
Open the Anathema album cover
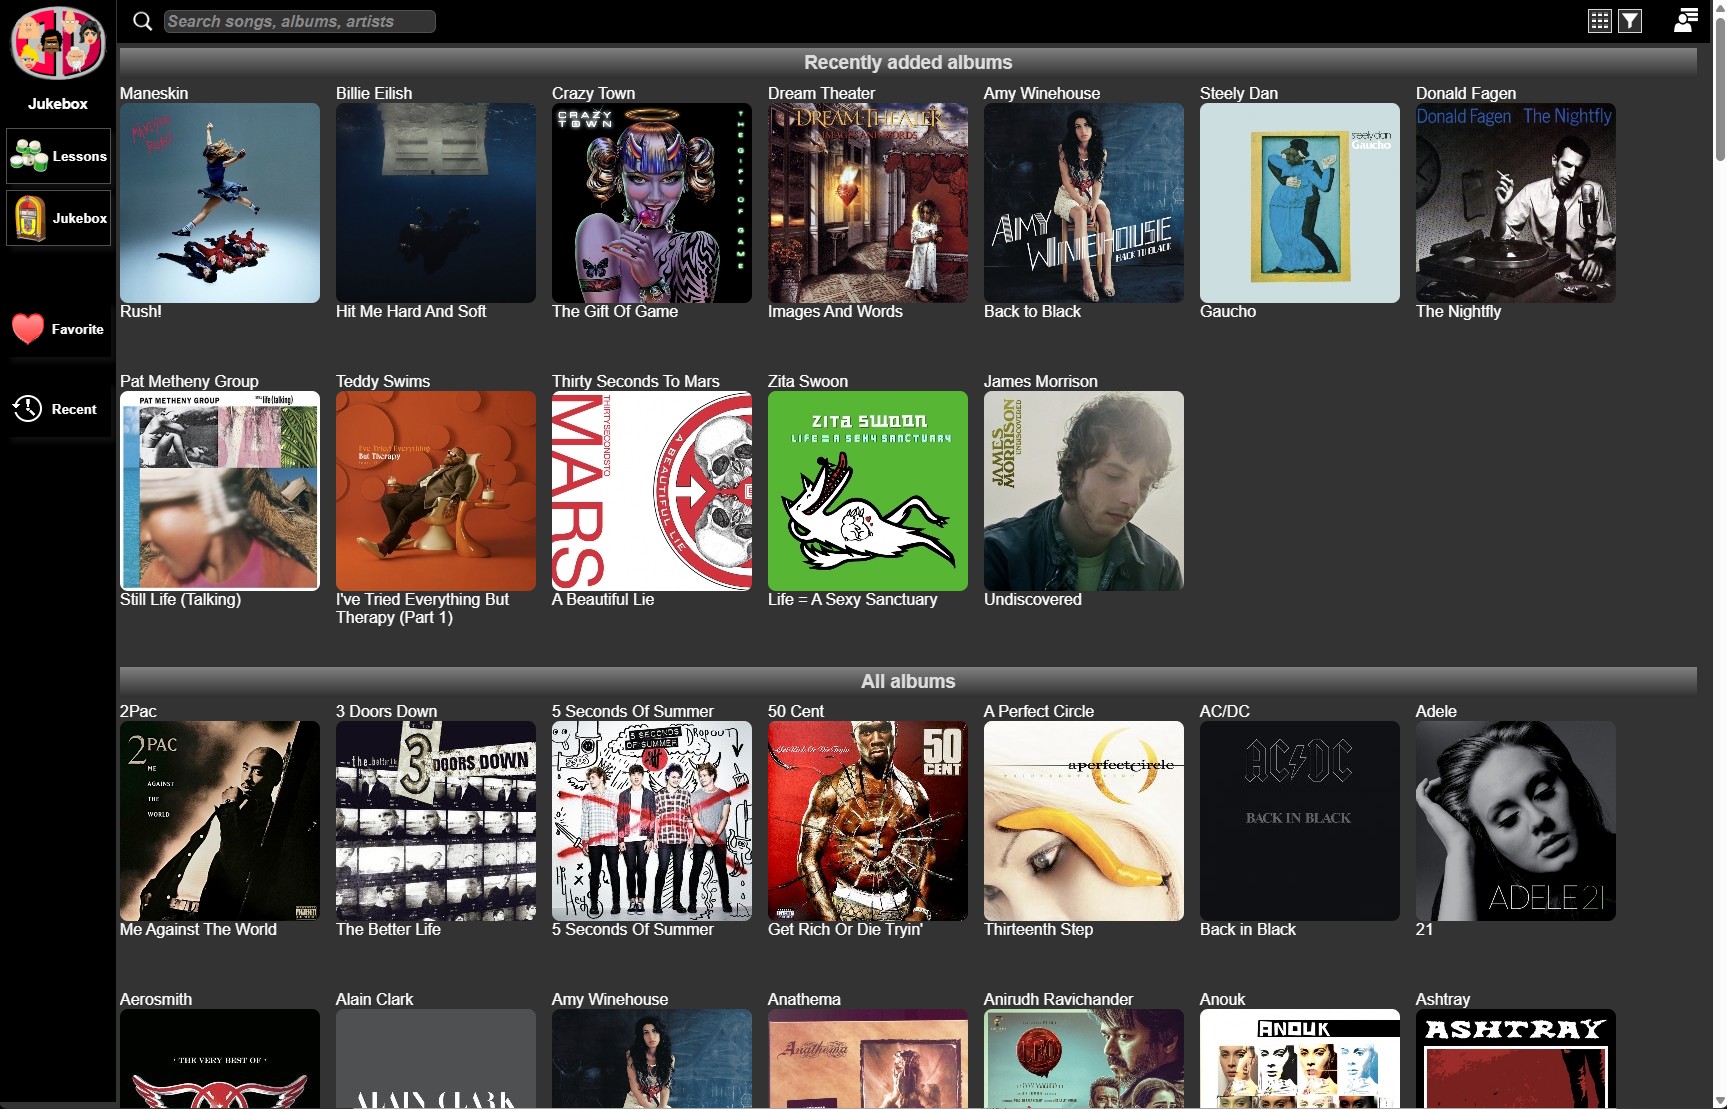[x=868, y=1058]
